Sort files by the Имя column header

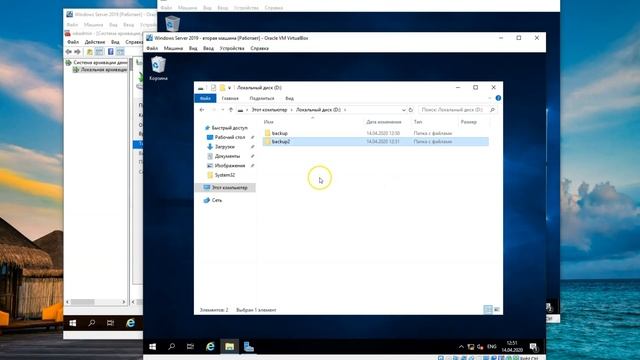point(269,122)
